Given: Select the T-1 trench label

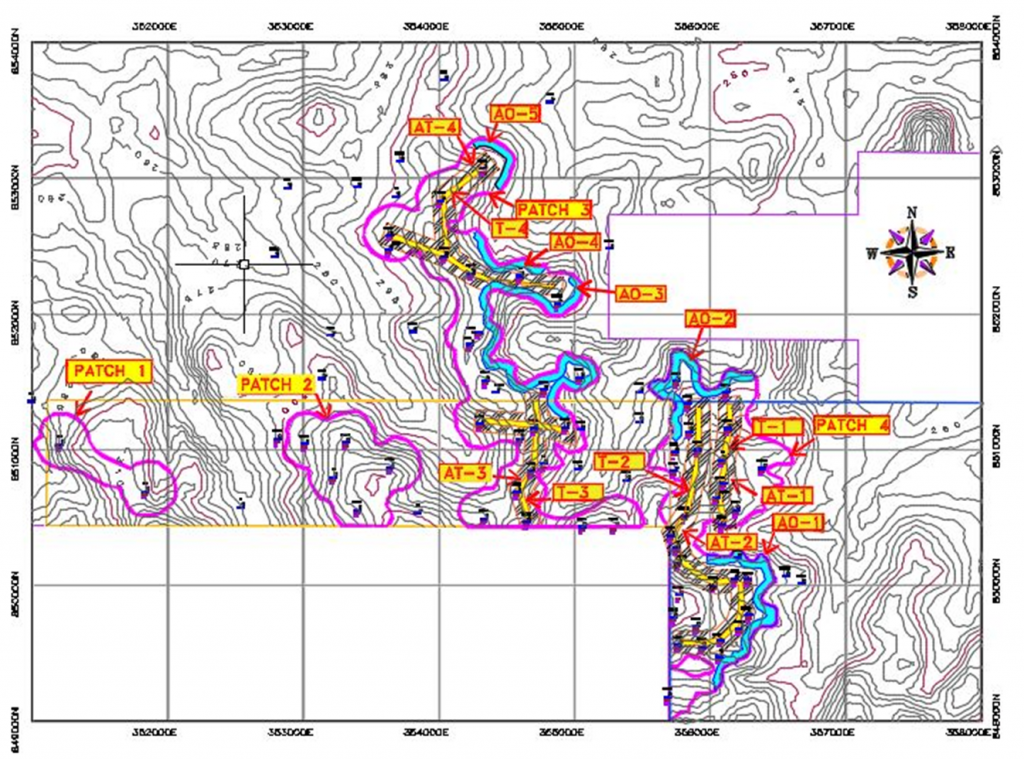Looking at the screenshot, I should [x=777, y=427].
